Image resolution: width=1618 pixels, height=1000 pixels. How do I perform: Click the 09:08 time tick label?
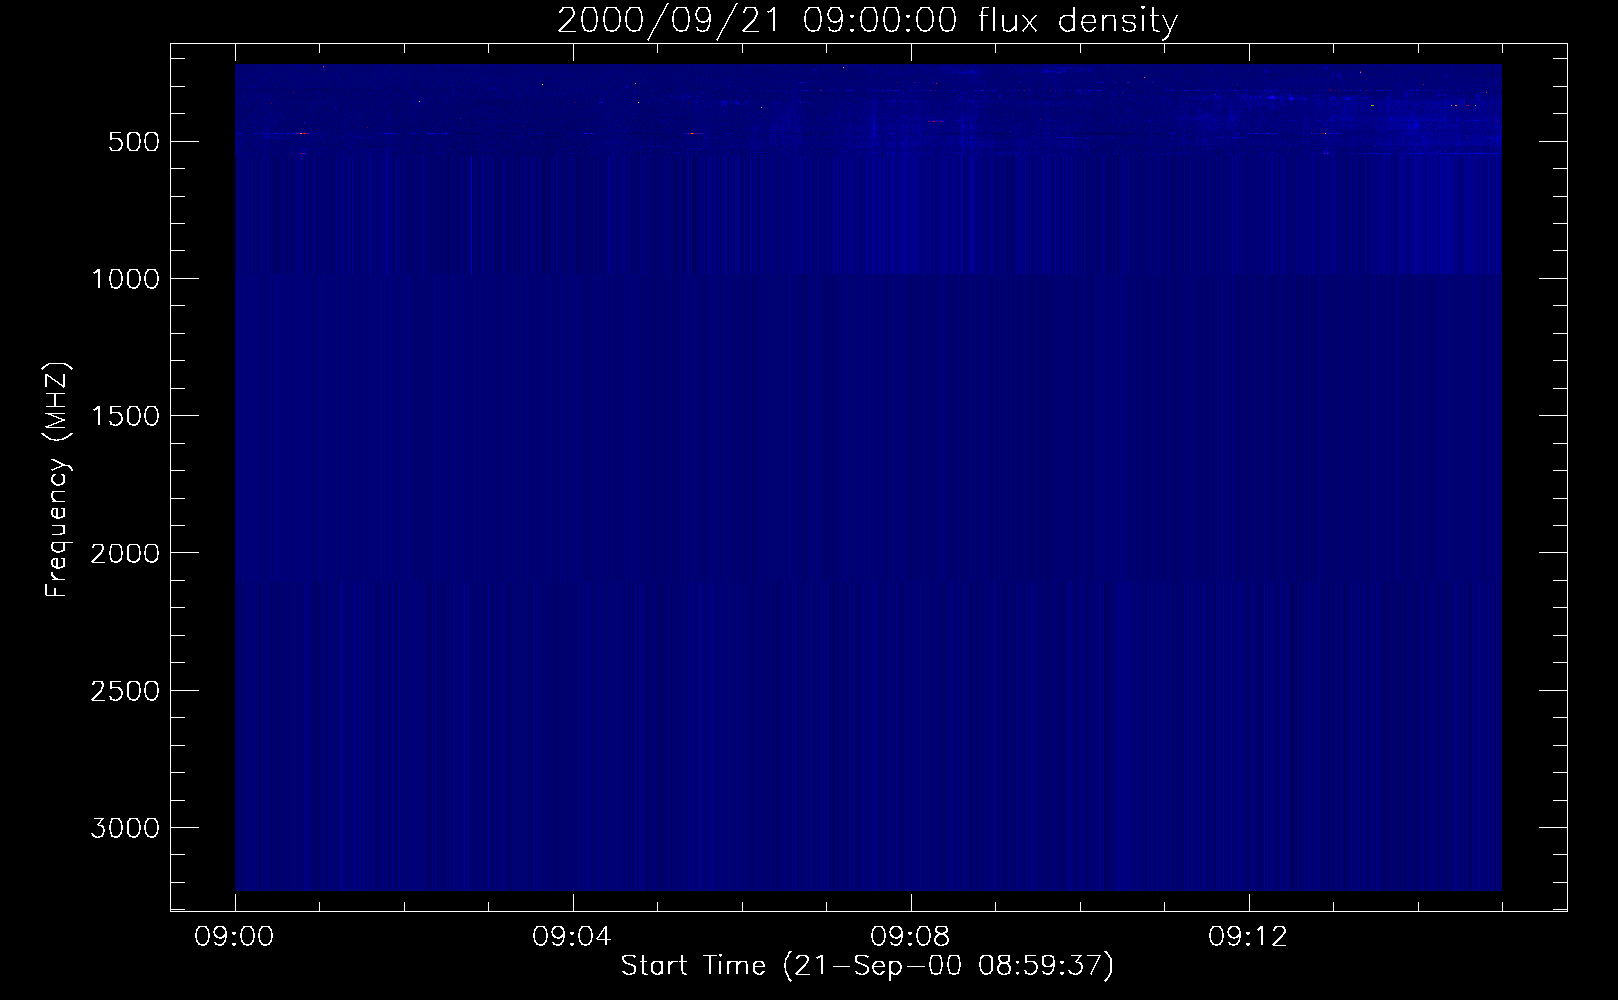tap(911, 938)
